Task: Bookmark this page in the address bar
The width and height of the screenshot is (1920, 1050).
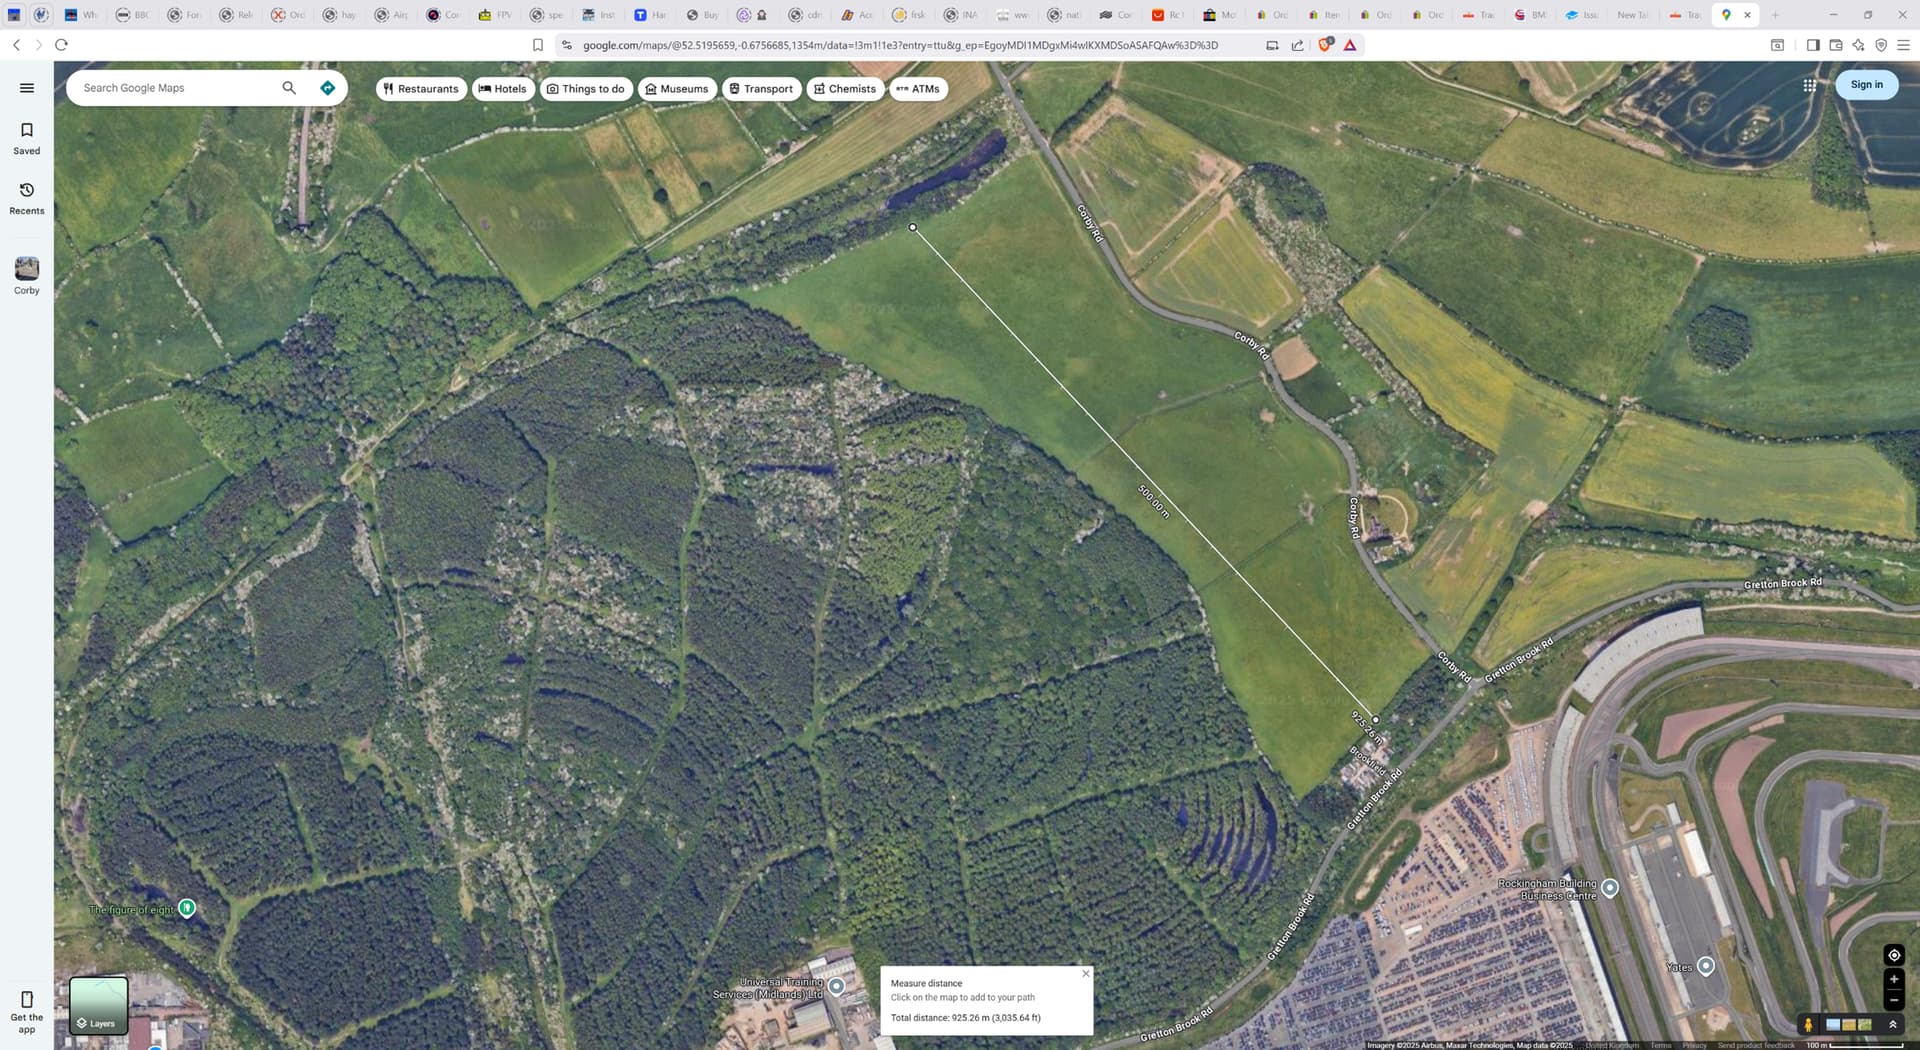Action: pyautogui.click(x=538, y=45)
